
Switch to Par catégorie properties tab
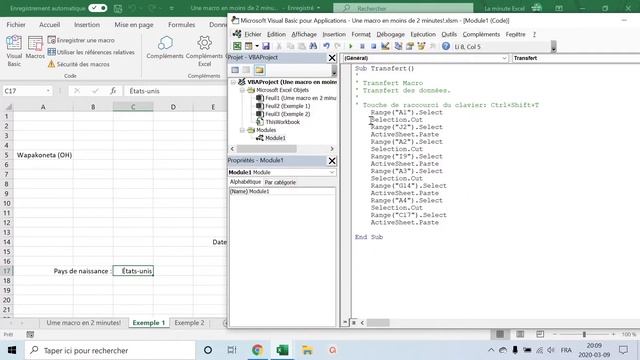pyautogui.click(x=280, y=182)
